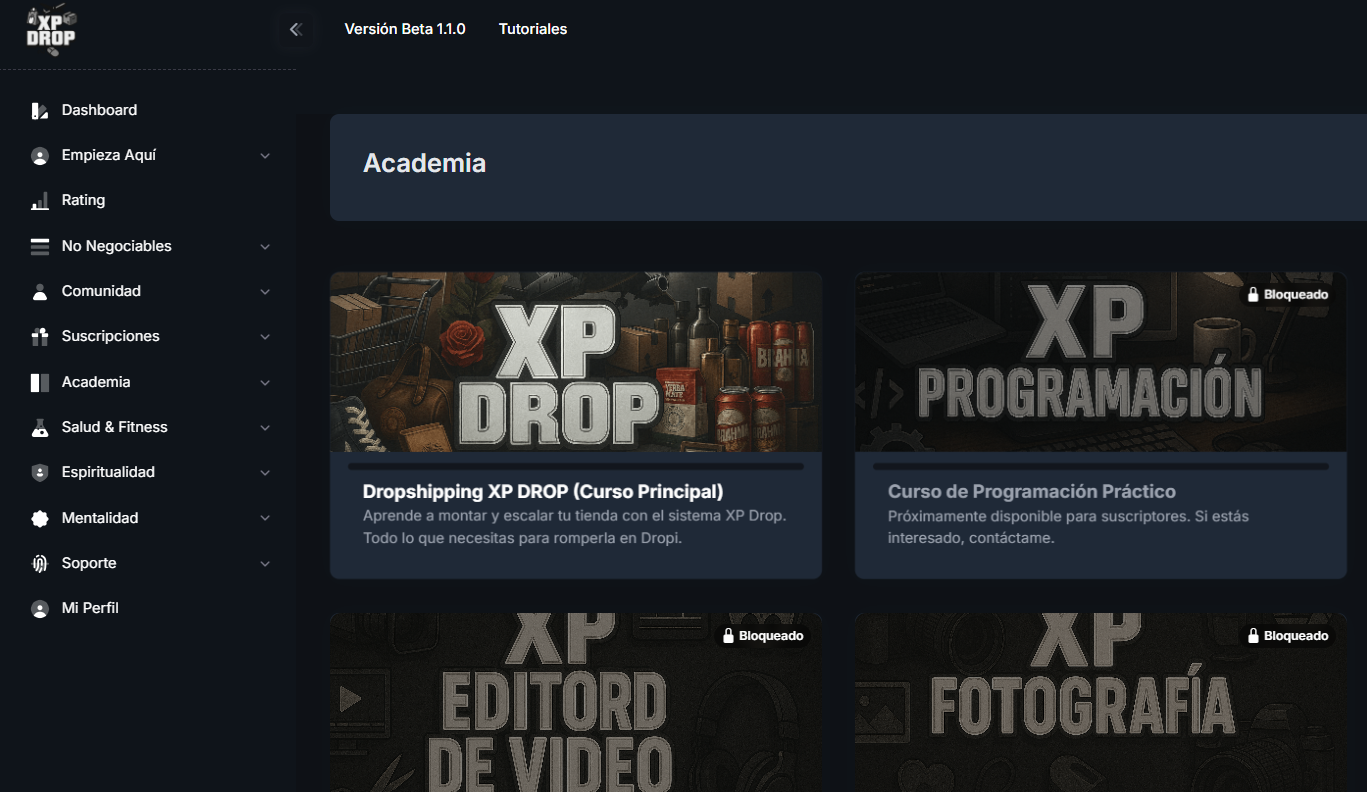Click the Soporte fingerprint icon
The width and height of the screenshot is (1367, 792).
point(40,564)
